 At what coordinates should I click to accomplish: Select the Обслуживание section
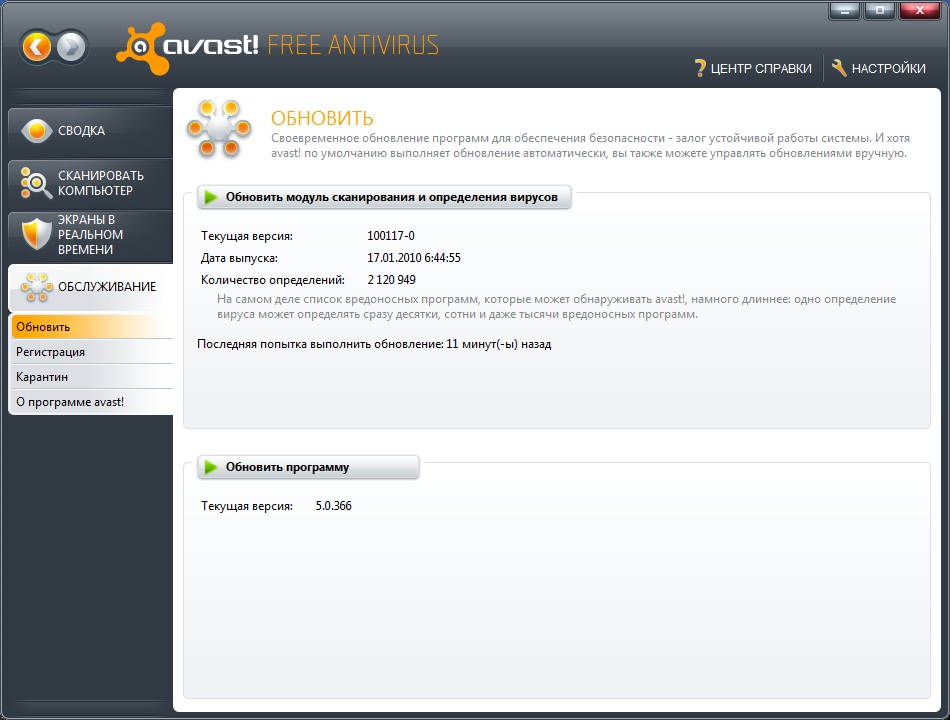pos(91,287)
